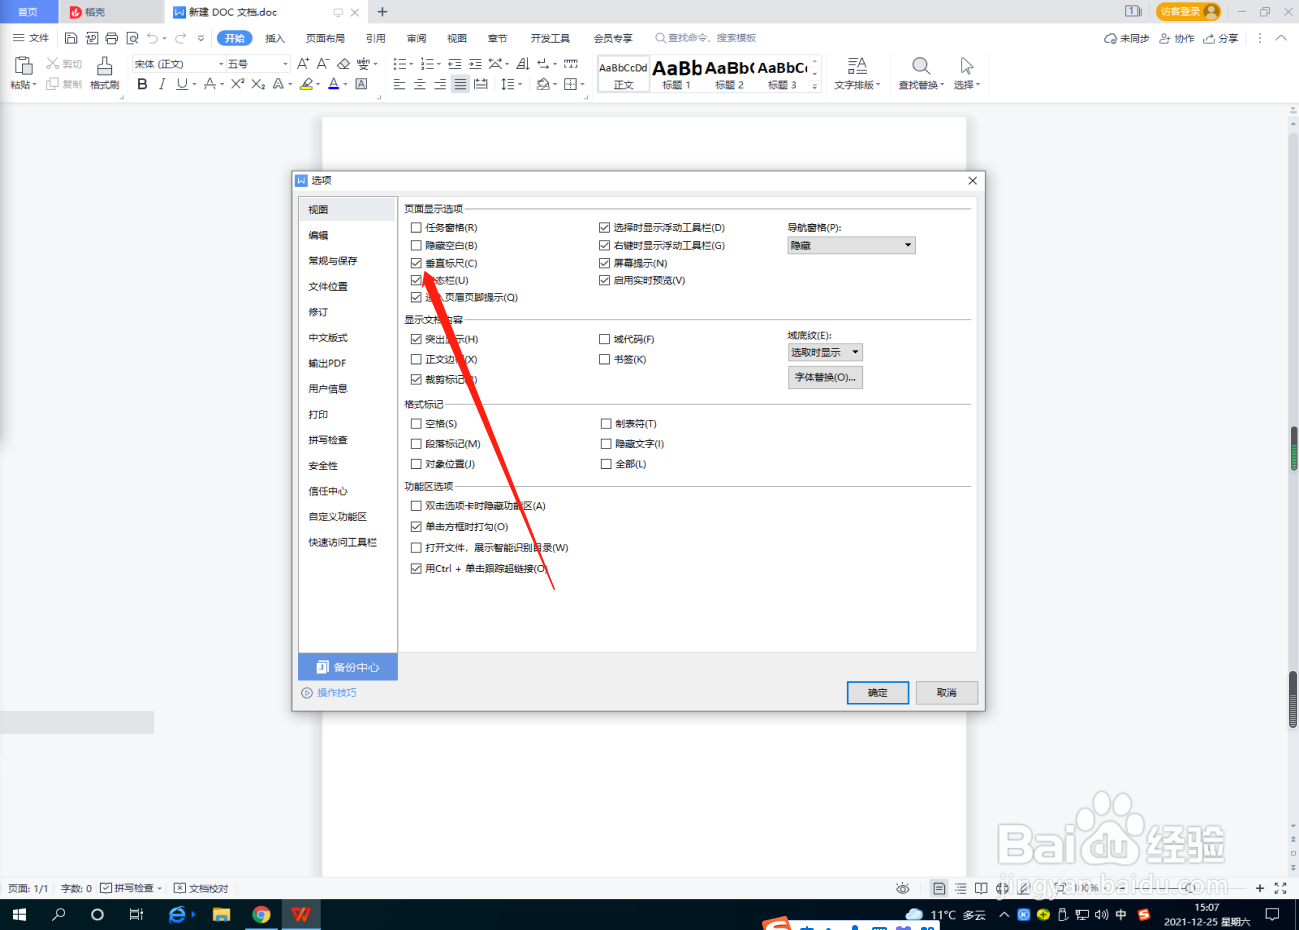Toggle Italic formatting icon
This screenshot has width=1299, height=930.
point(161,84)
